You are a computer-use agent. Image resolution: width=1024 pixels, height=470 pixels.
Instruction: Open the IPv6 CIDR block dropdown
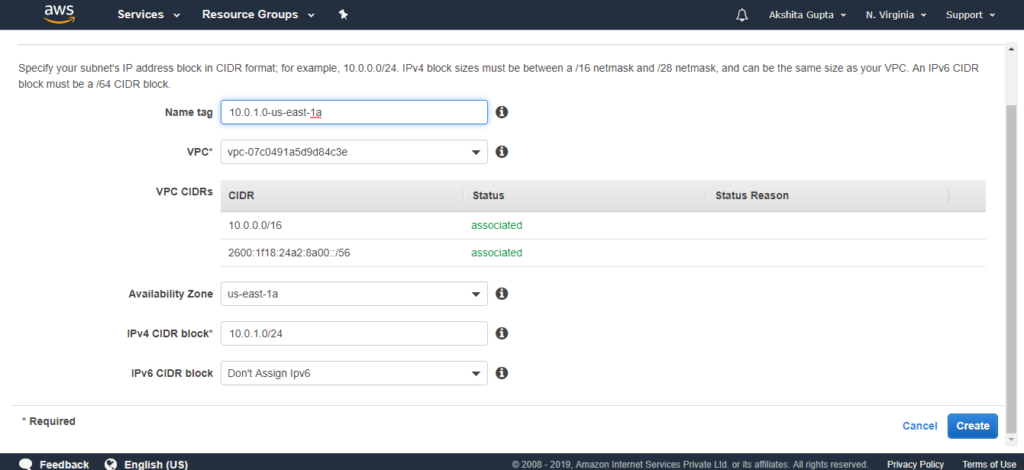(x=354, y=373)
